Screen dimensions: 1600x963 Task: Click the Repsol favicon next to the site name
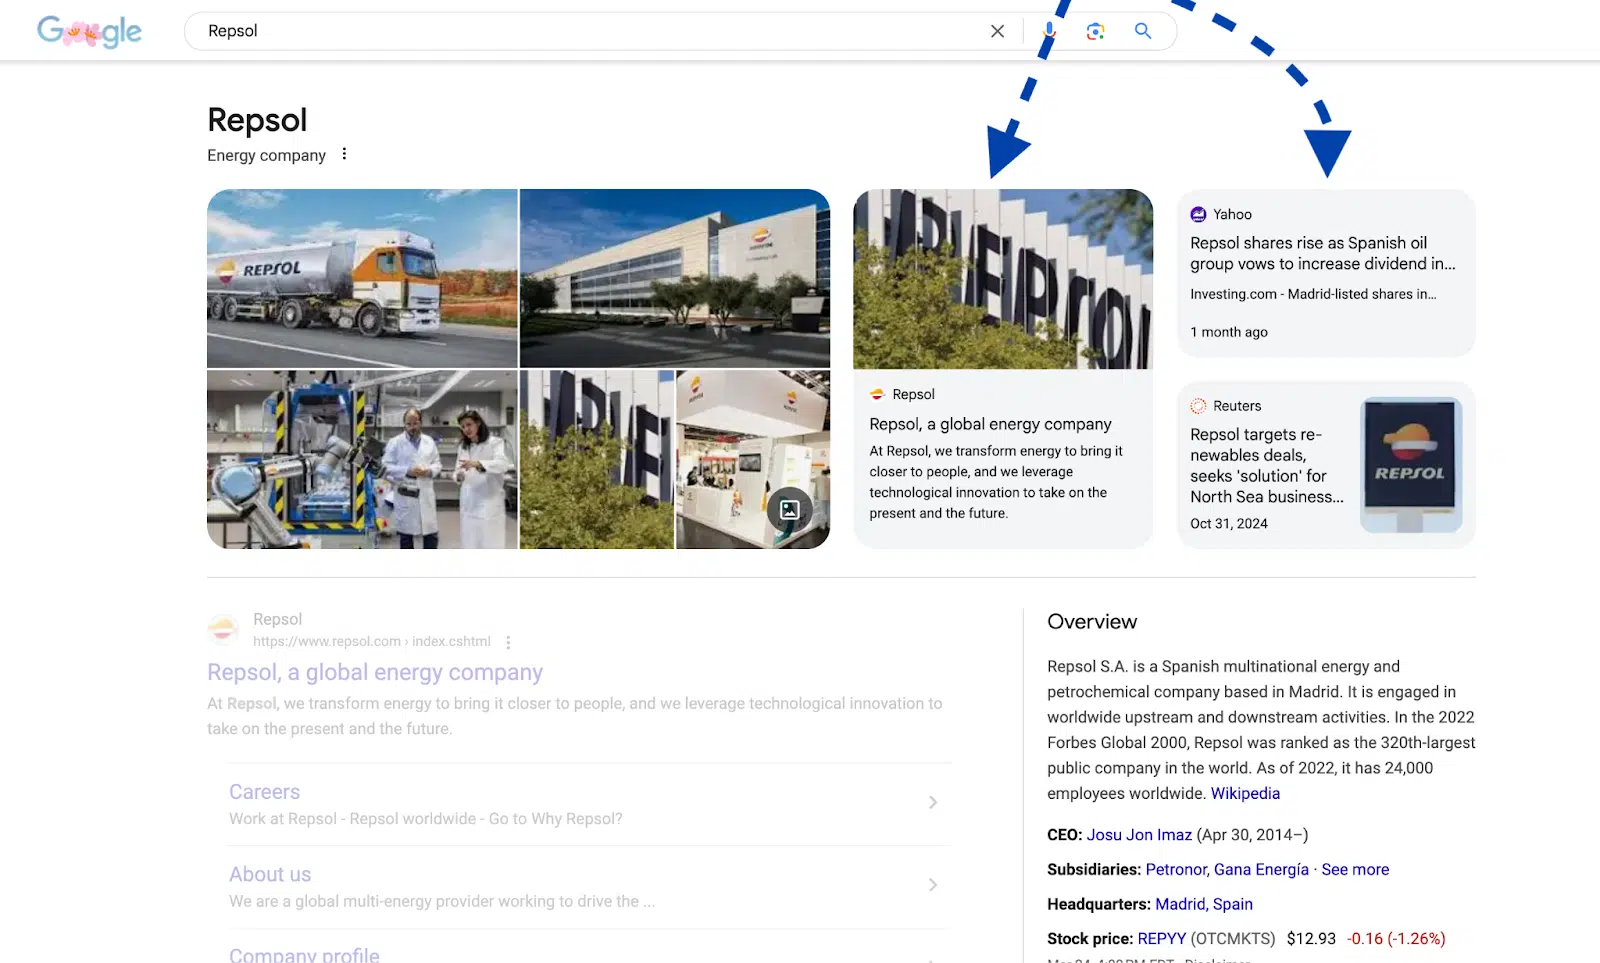222,628
